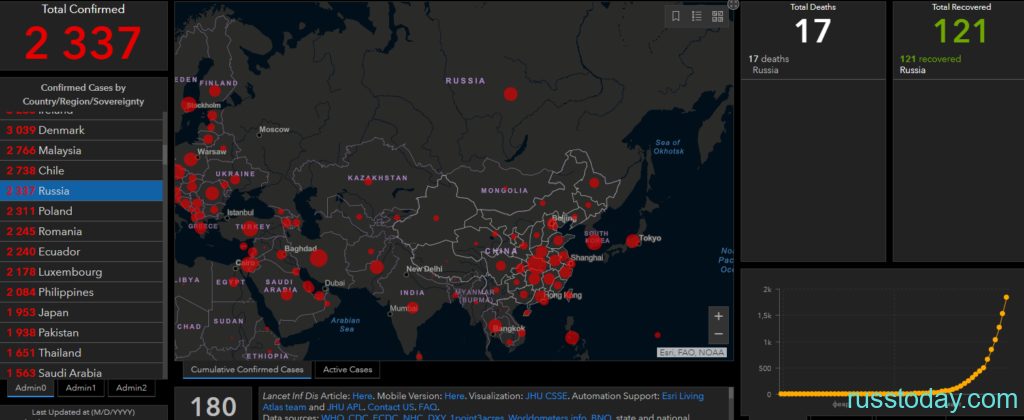
Task: Select Malaysia in the country list
Action: [x=81, y=150]
